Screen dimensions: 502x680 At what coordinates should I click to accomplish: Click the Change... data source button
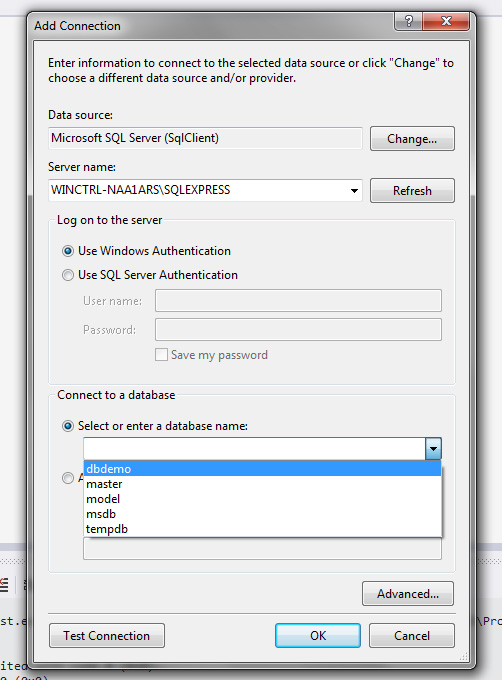pos(412,139)
